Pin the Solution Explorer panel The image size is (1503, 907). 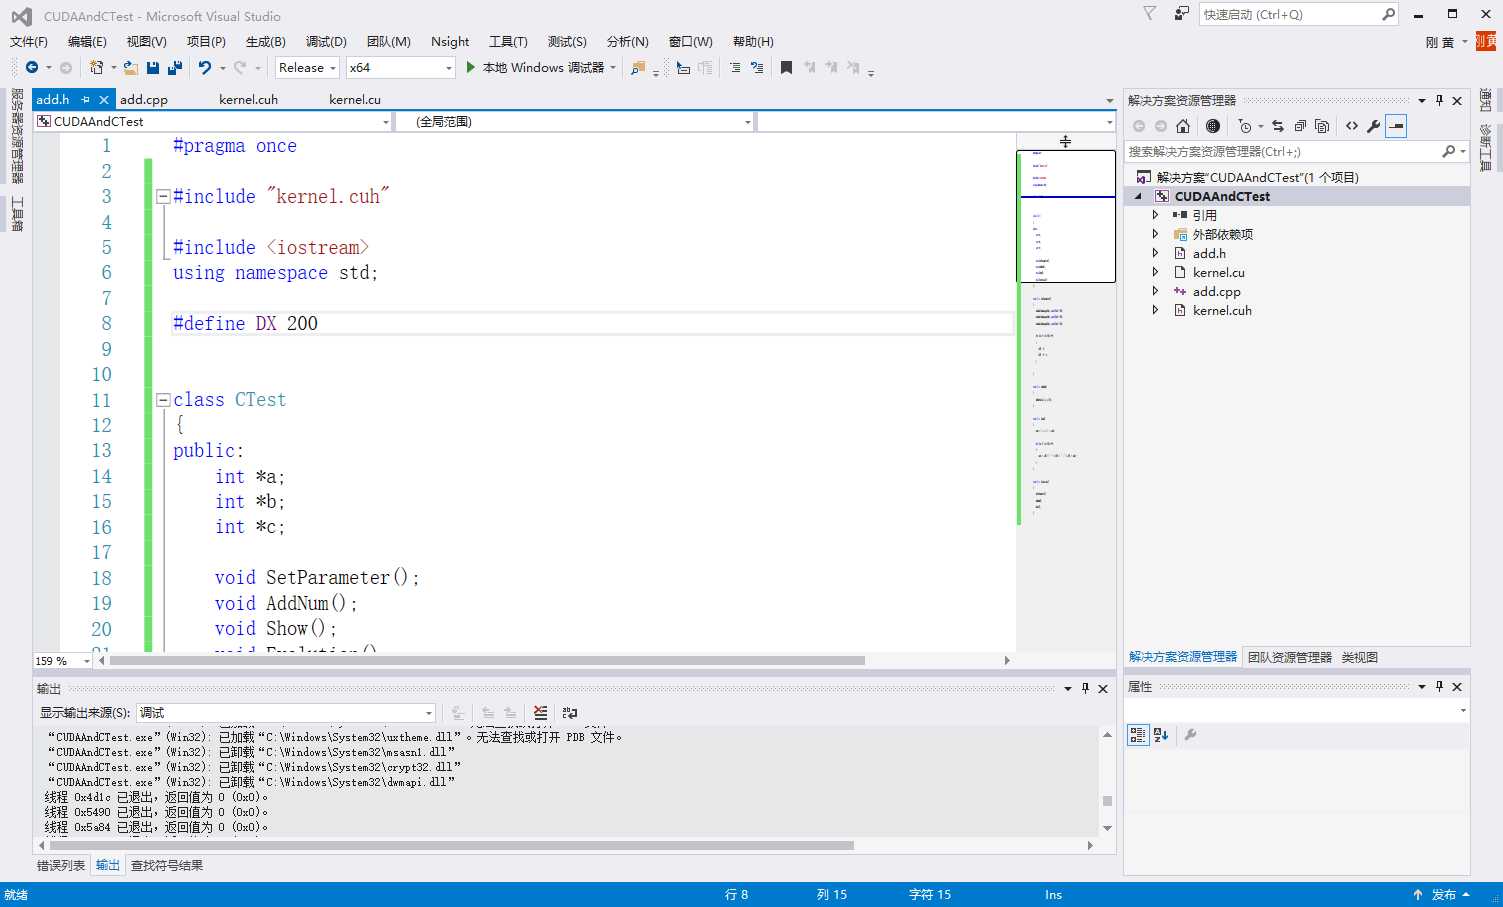(x=1440, y=100)
